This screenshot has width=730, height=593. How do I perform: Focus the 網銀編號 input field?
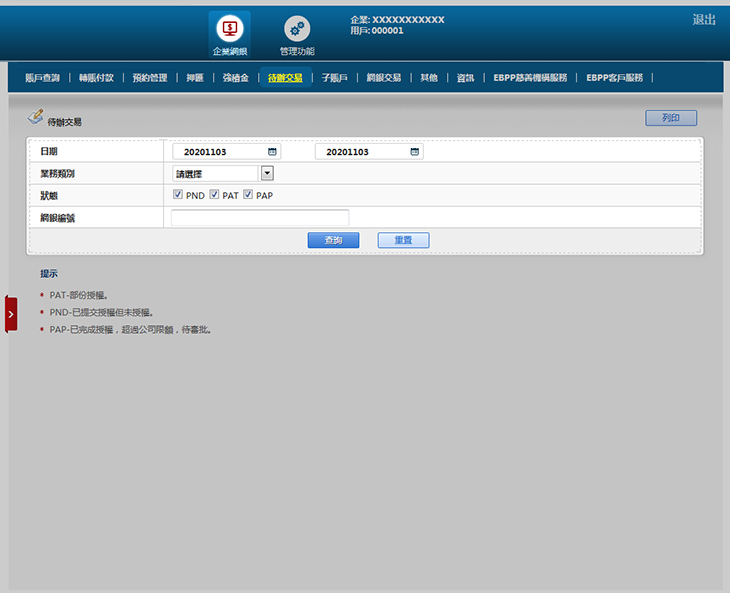click(x=260, y=218)
